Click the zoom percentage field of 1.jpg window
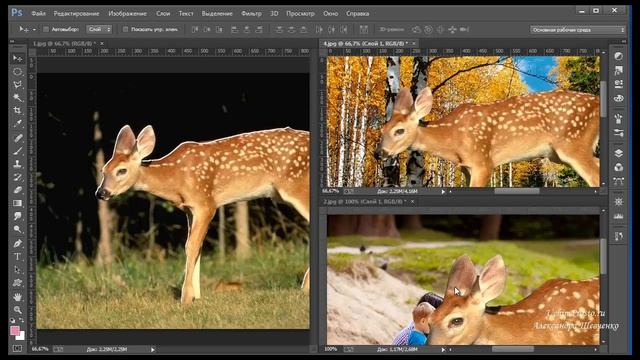640x360 pixels. 40,349
